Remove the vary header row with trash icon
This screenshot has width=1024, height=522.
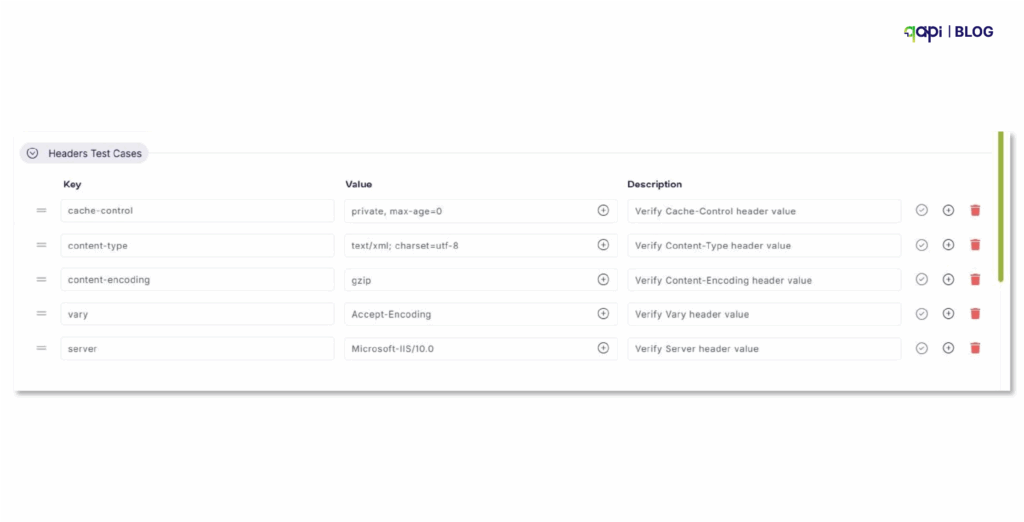point(975,314)
